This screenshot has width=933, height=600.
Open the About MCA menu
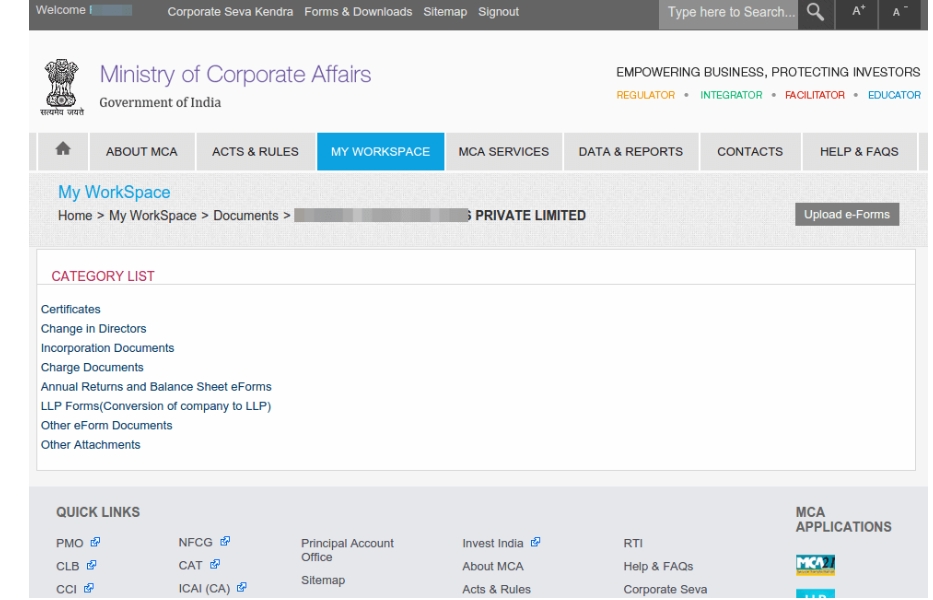tap(142, 151)
